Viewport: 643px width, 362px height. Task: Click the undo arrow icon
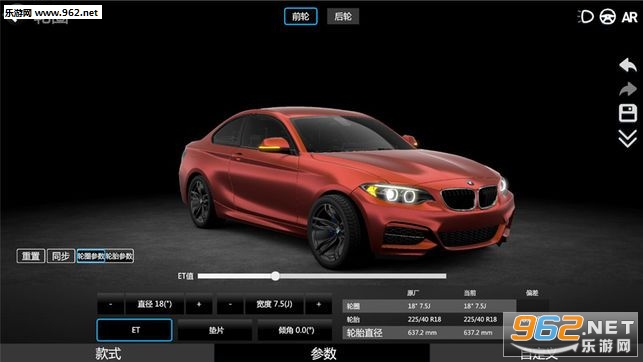628,65
